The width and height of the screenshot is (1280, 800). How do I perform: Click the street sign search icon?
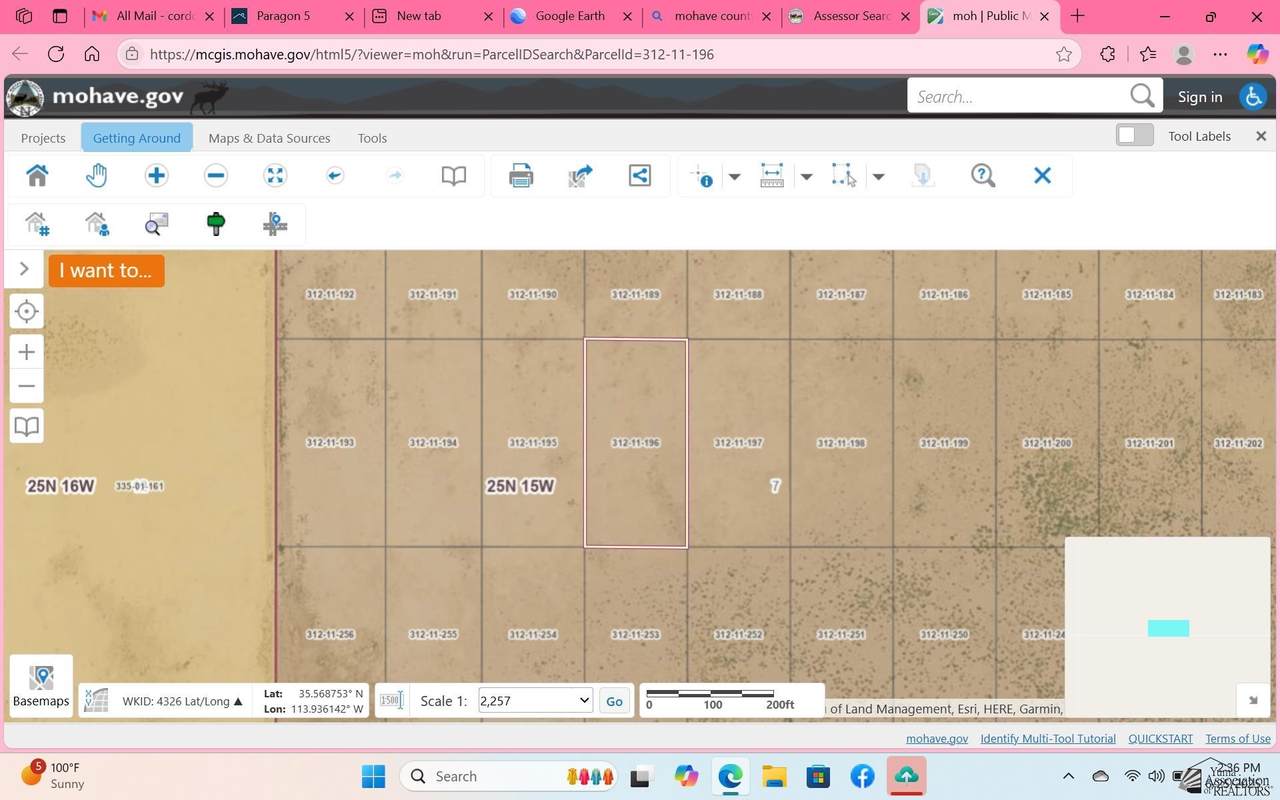tap(216, 224)
